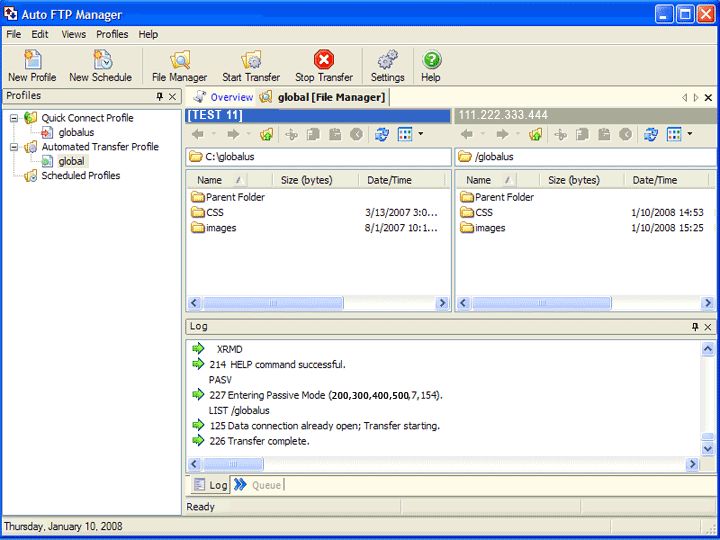Image resolution: width=720 pixels, height=540 pixels.
Task: Select global [File Manager] tab
Action: tap(322, 97)
